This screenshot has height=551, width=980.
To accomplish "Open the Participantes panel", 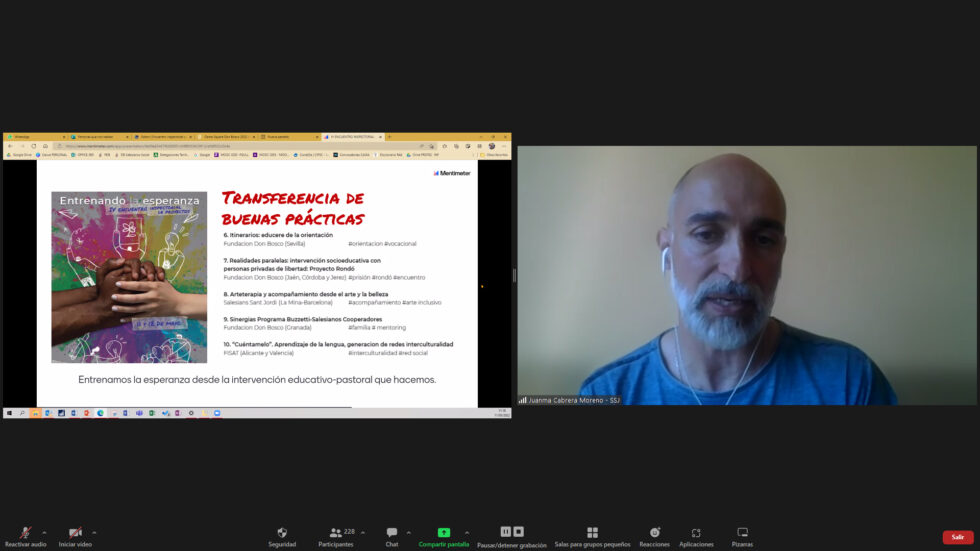I will 336,533.
